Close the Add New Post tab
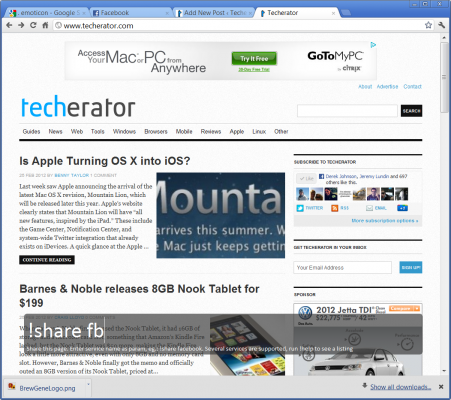The image size is (451, 400). pyautogui.click(x=250, y=13)
